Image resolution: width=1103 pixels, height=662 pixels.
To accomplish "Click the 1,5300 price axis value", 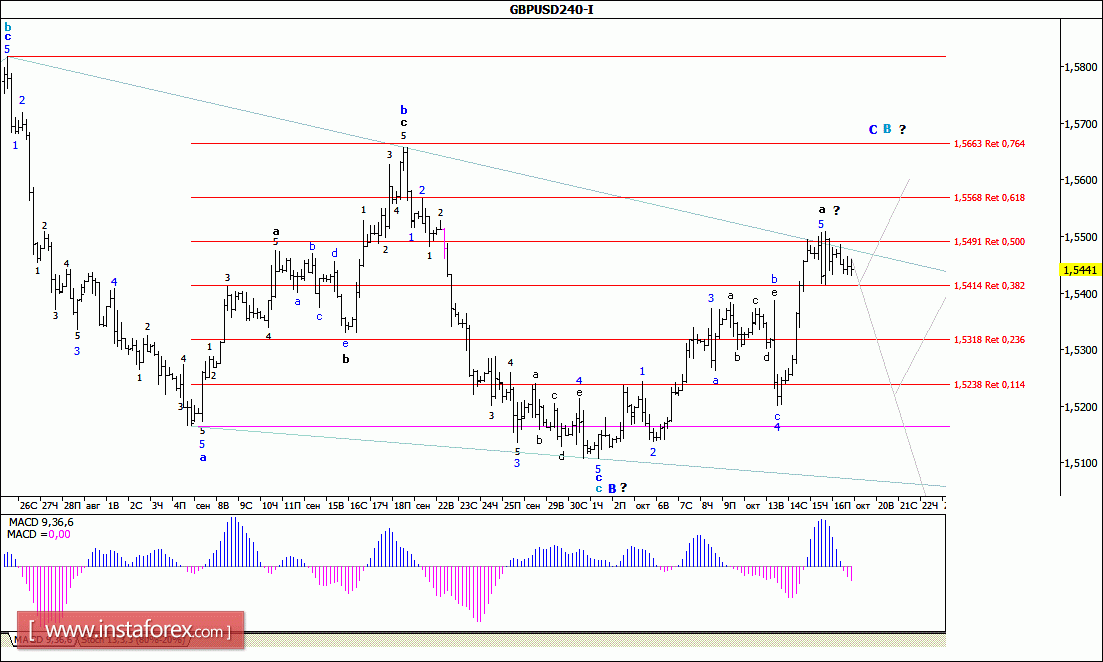I will [1080, 350].
